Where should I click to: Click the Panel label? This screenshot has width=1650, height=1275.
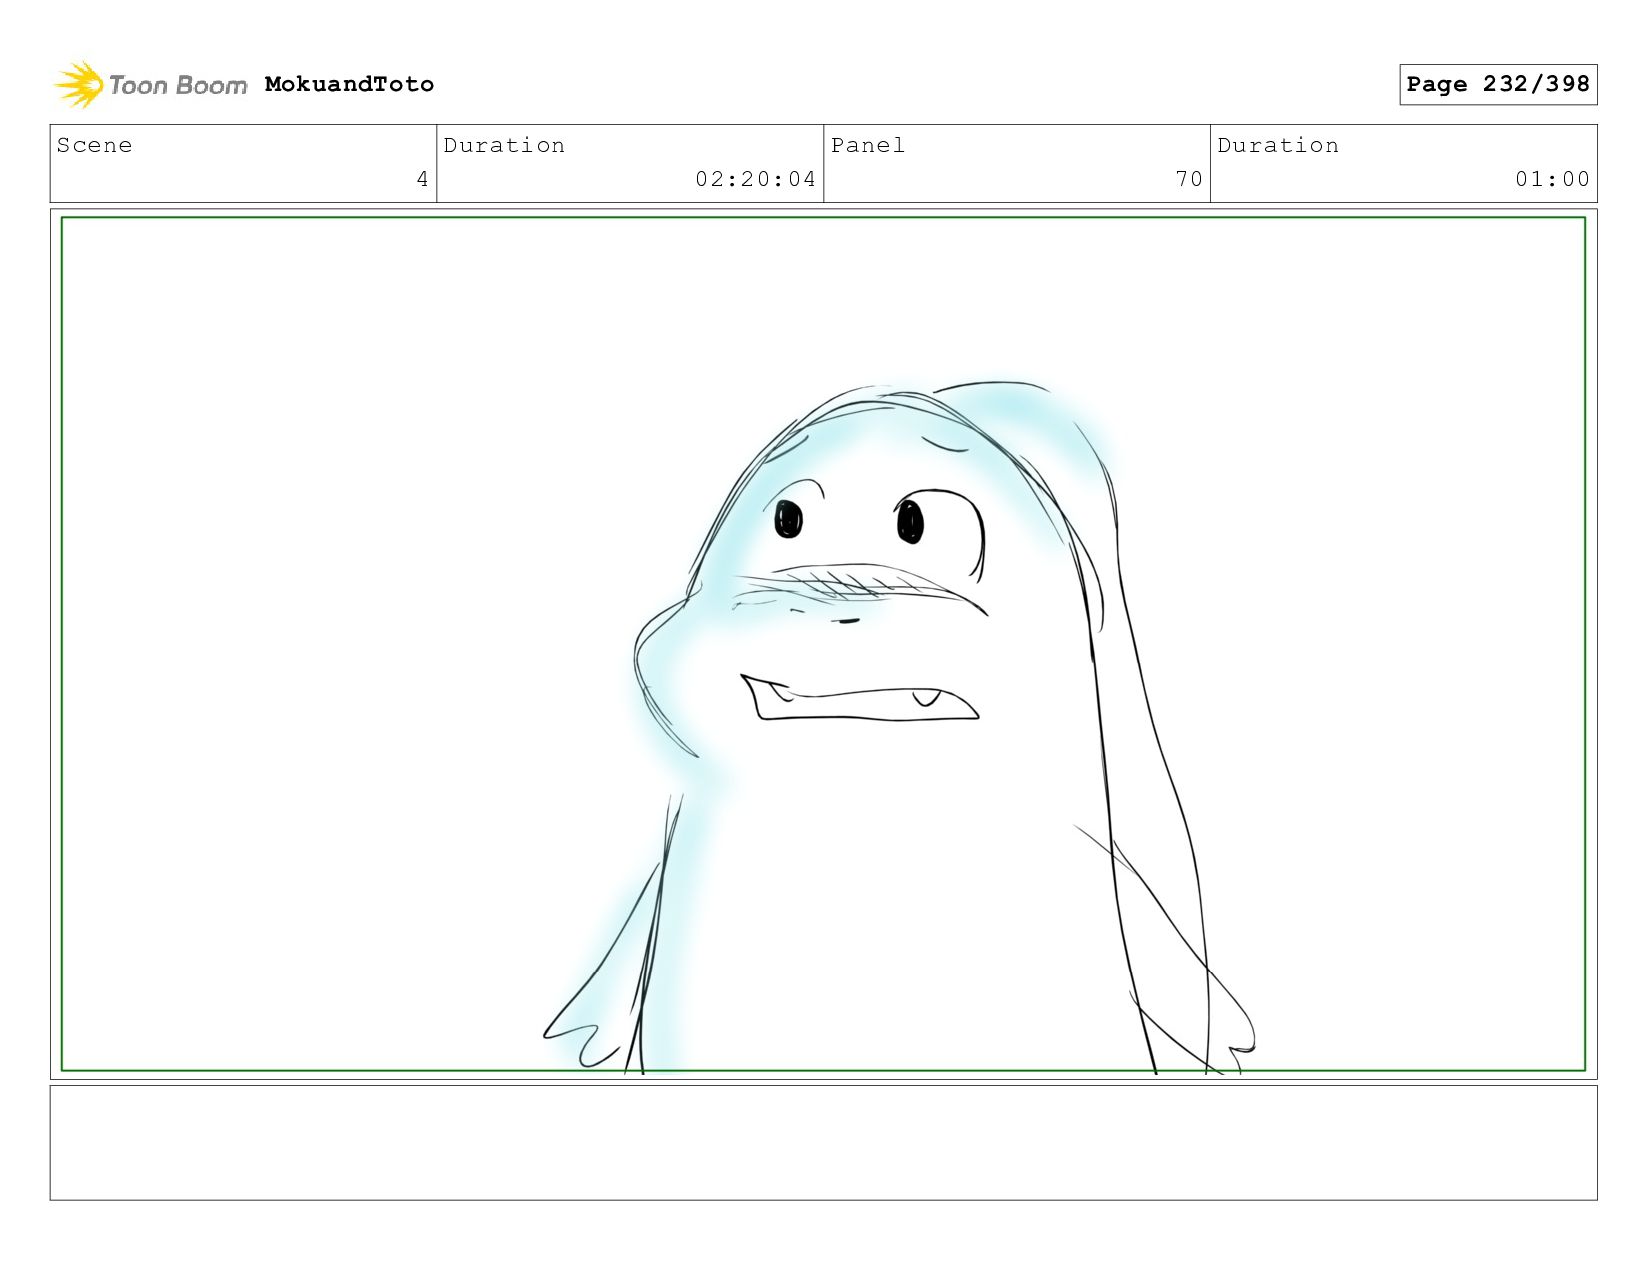(x=868, y=145)
